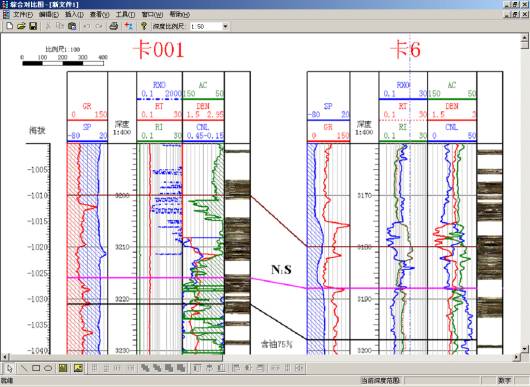Open a file with folder icon

coord(21,26)
